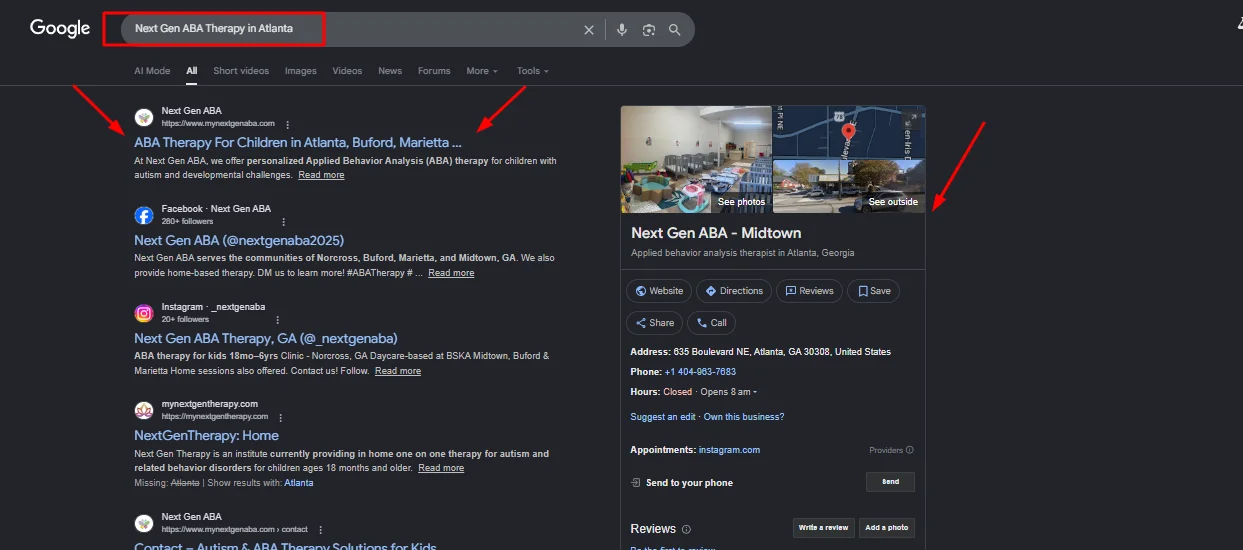Switch to the AI Mode tab
Viewport: 1243px width, 550px height.
(x=152, y=71)
